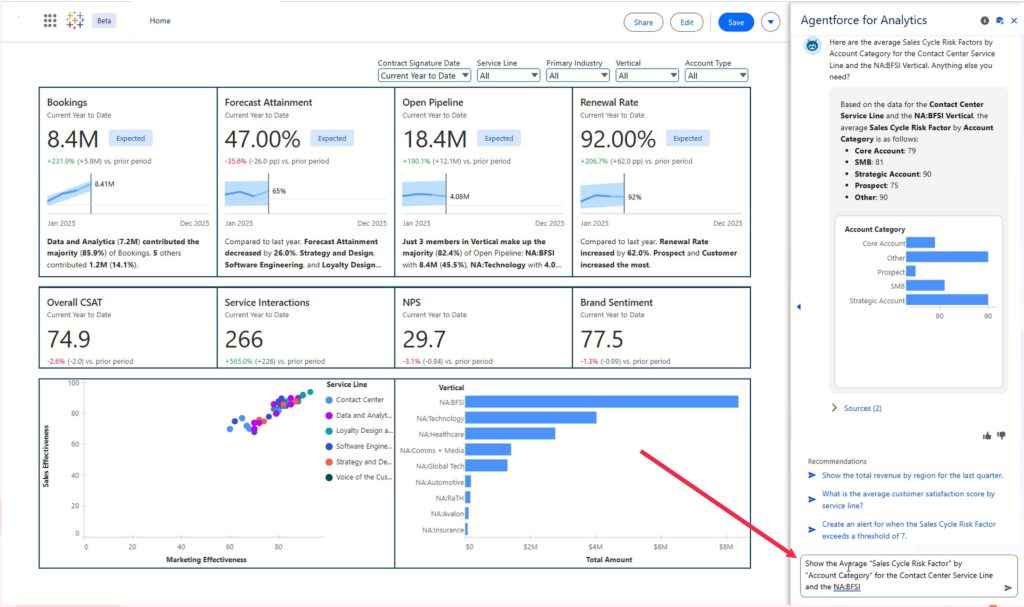1024x607 pixels.
Task: Click the Agentforce bot avatar icon
Action: [x=812, y=46]
